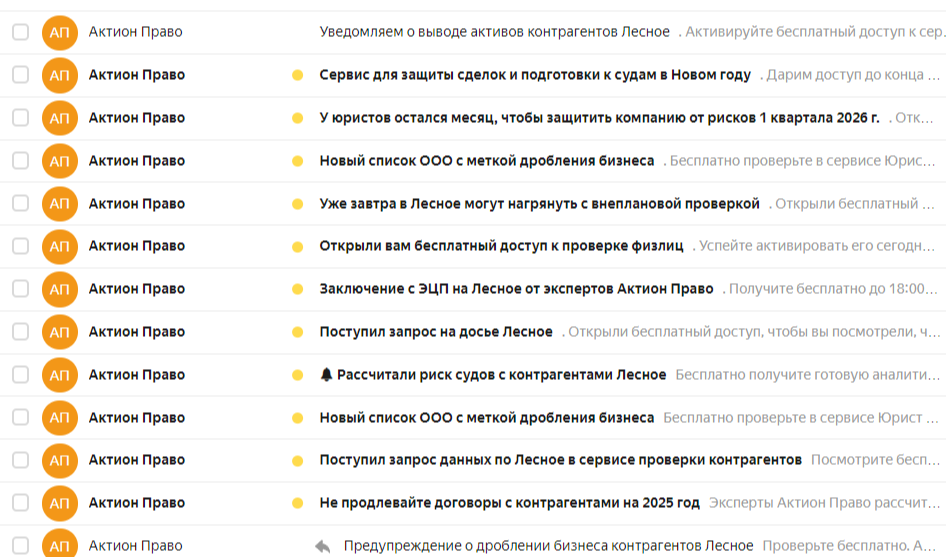Click the АП avatar of the 'Не продлевайте договоры' email
Image resolution: width=946 pixels, height=557 pixels.
60,503
